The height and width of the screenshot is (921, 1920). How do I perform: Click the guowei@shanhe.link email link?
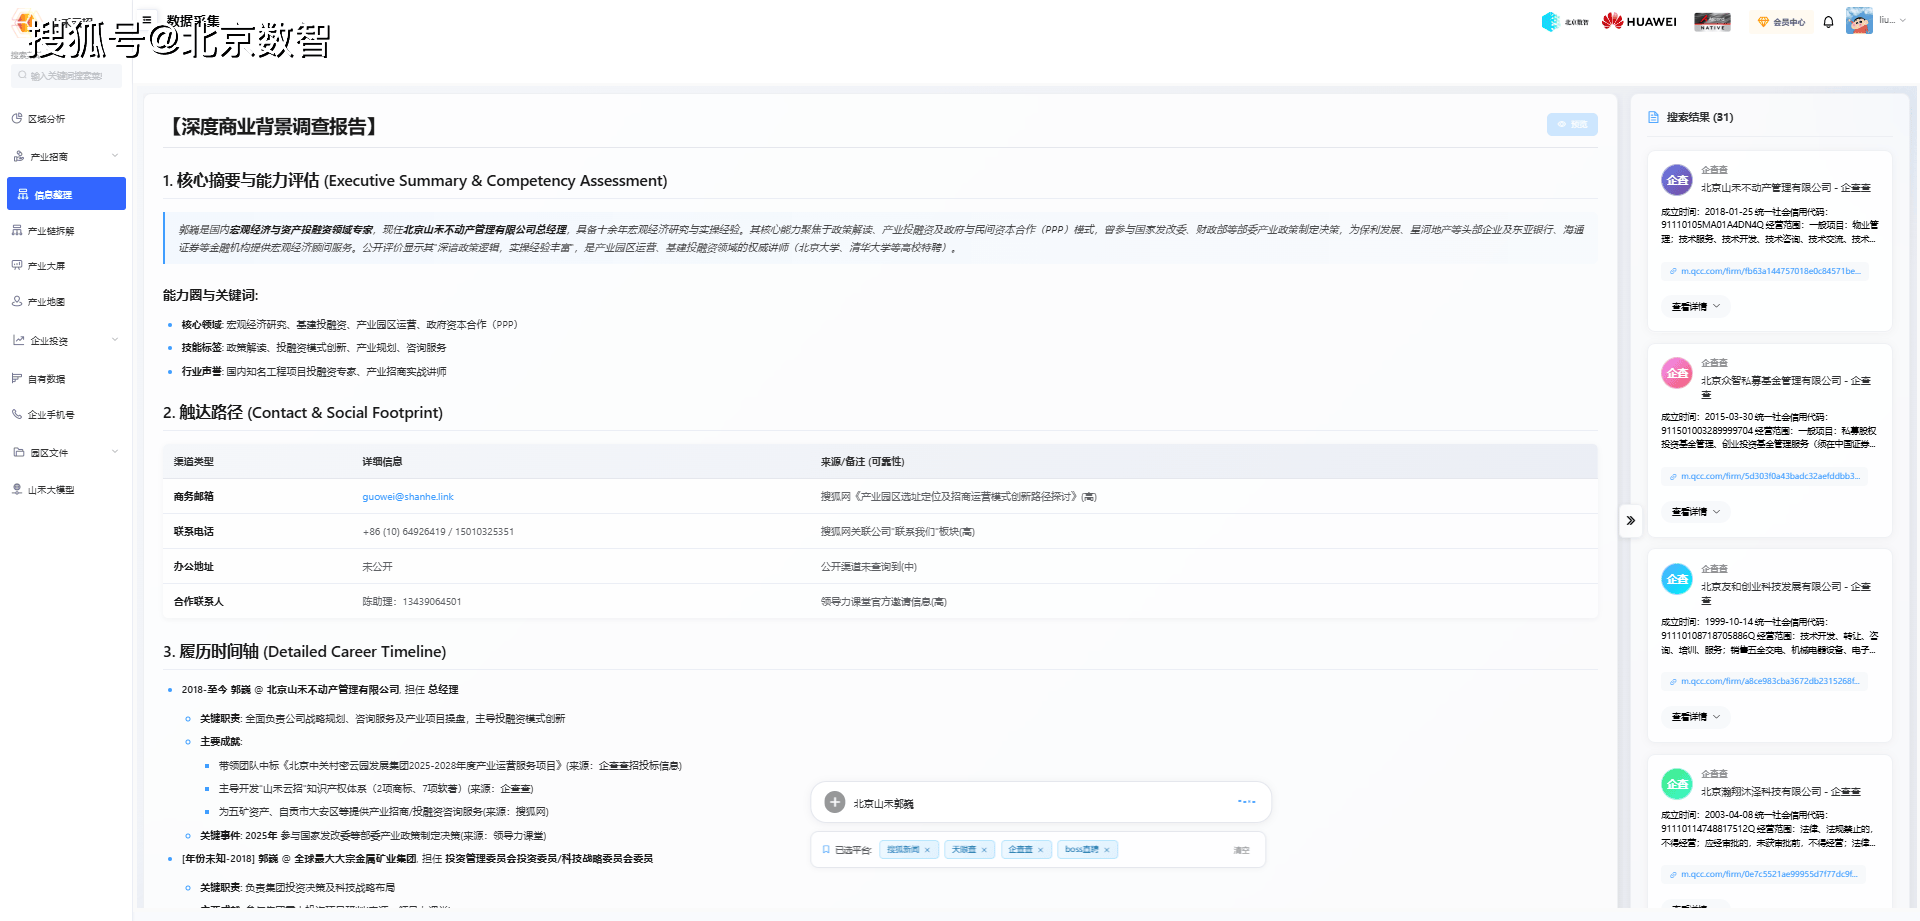[408, 497]
